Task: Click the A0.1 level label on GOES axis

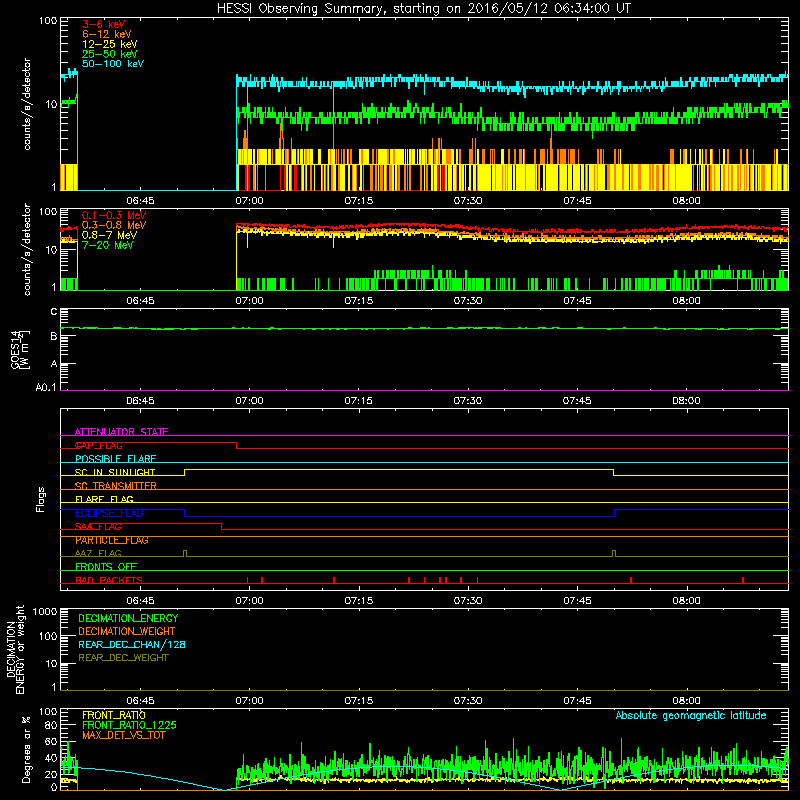Action: click(46, 388)
